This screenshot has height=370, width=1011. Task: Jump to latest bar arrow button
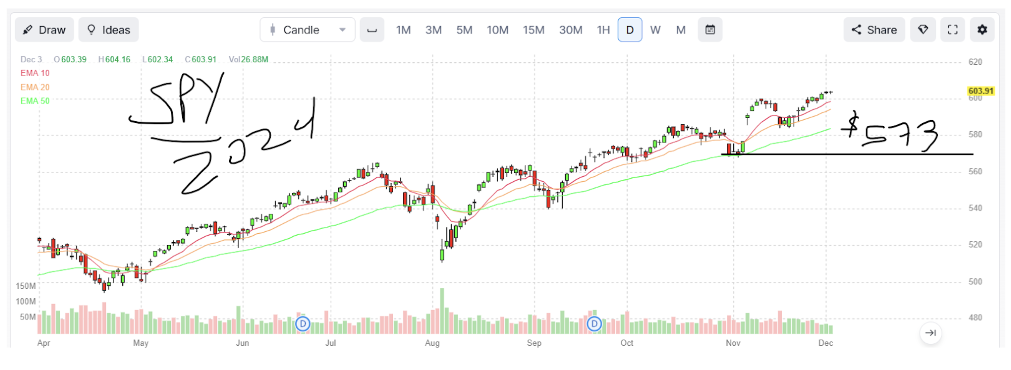click(x=930, y=333)
